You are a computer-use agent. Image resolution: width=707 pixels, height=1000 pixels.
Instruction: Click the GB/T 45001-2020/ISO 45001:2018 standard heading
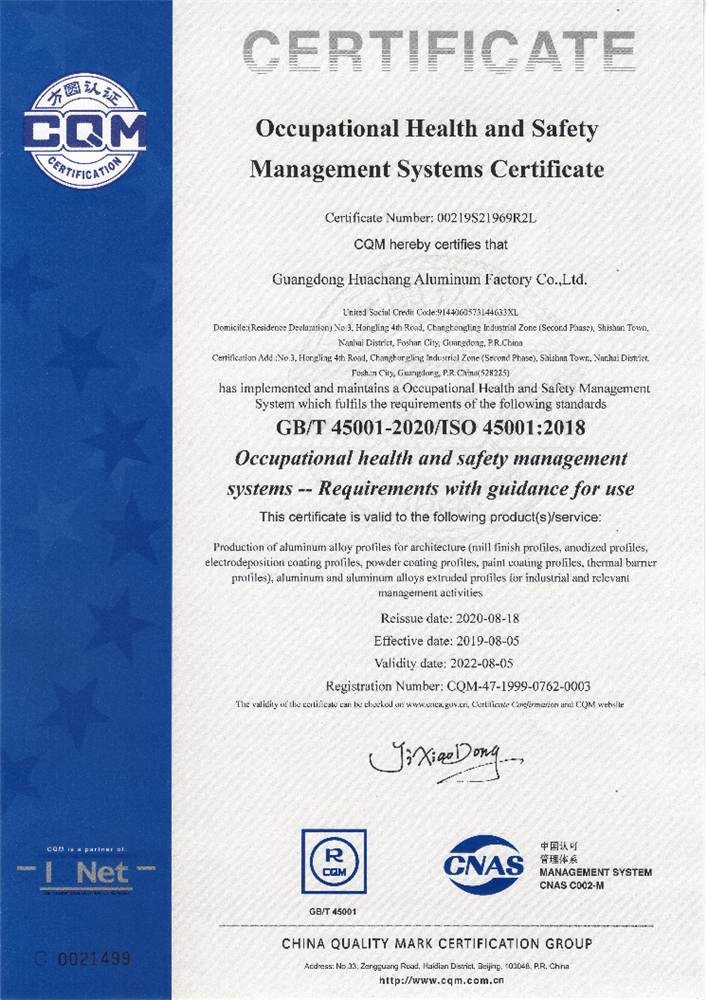(429, 427)
